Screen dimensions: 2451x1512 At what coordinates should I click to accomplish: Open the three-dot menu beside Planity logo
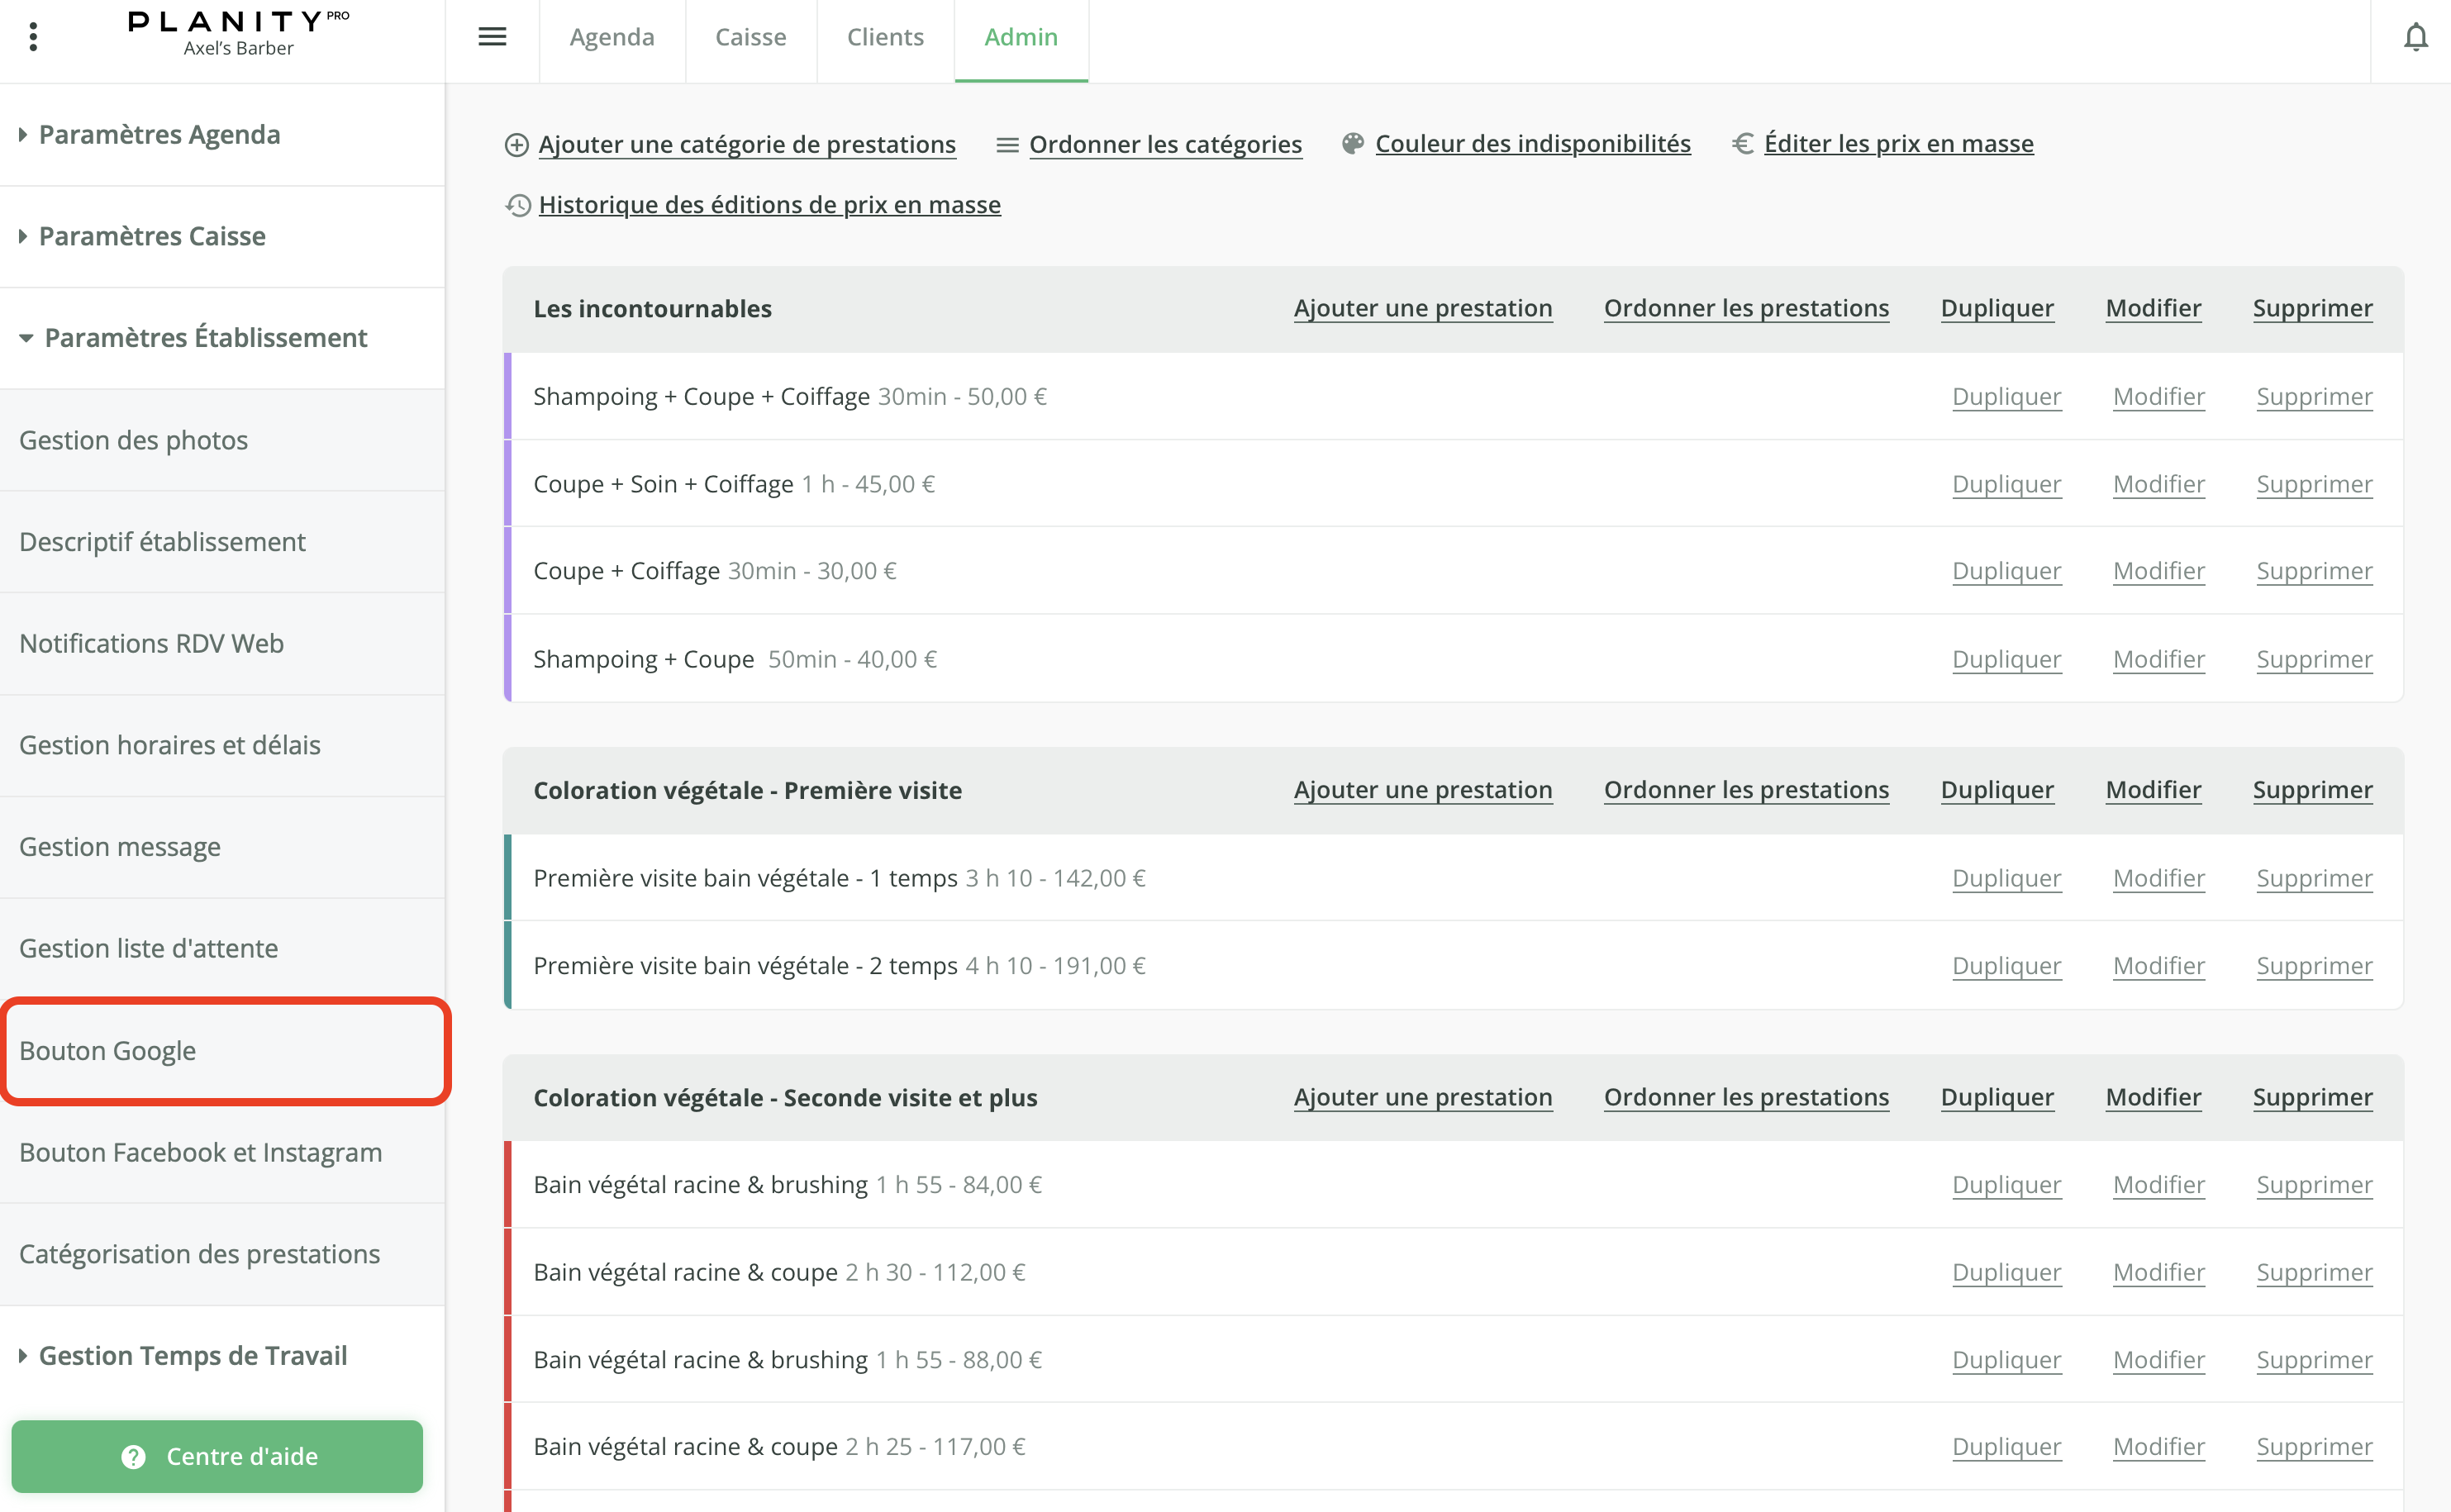34,36
